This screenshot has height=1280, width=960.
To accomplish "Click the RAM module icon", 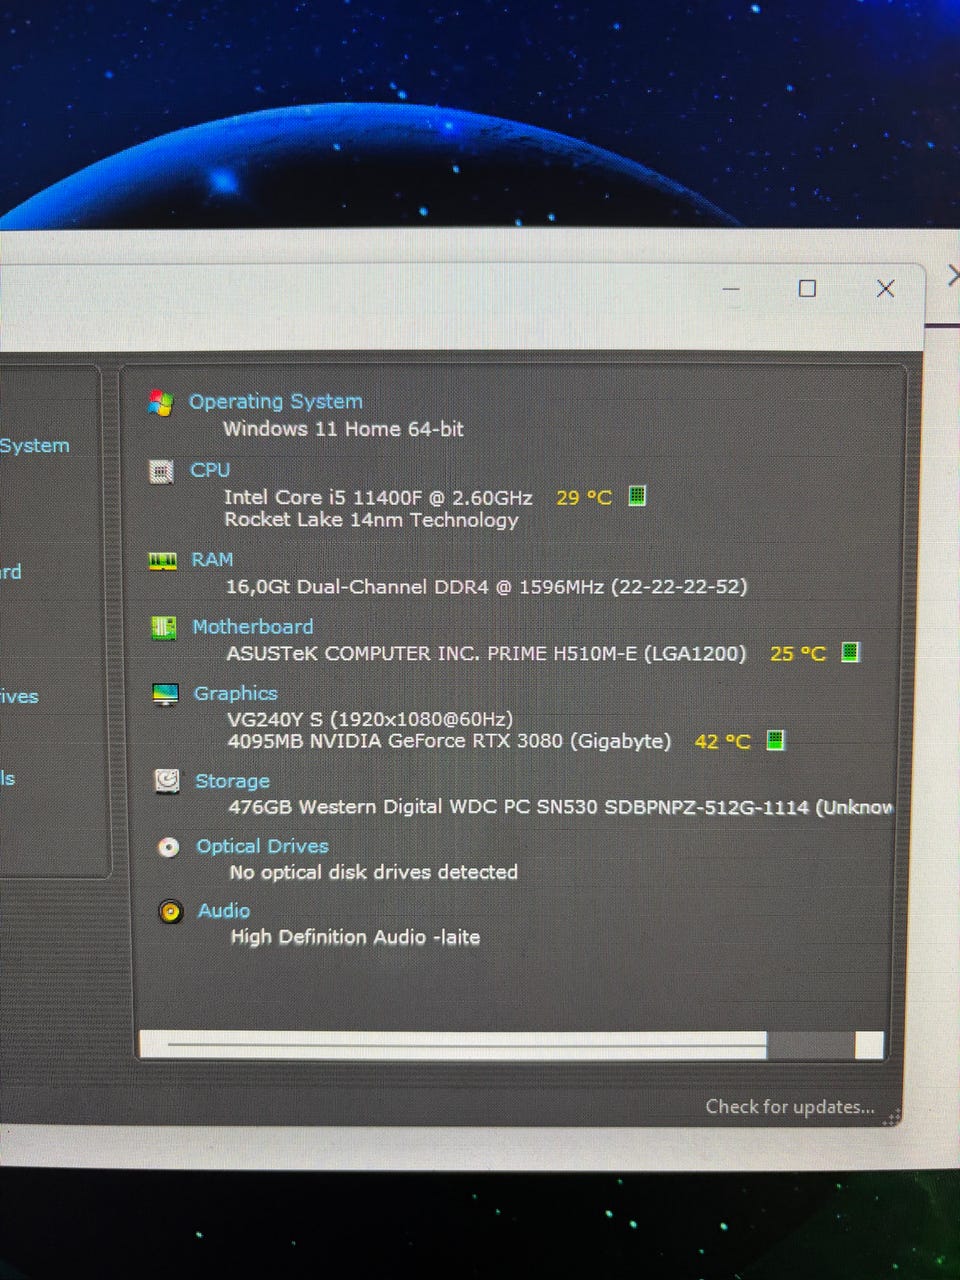I will 162,561.
